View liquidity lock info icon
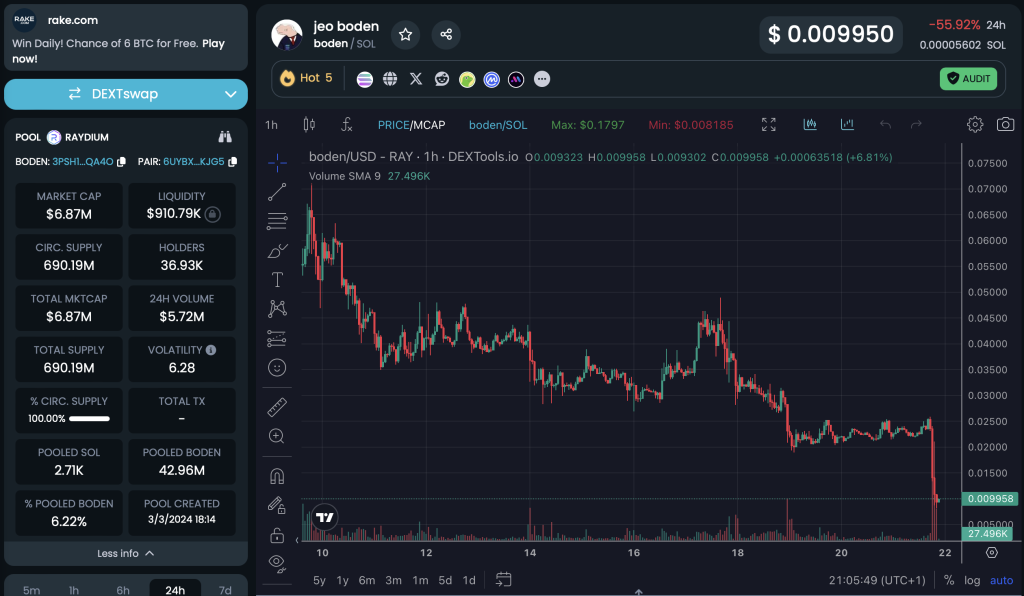 [x=212, y=214]
